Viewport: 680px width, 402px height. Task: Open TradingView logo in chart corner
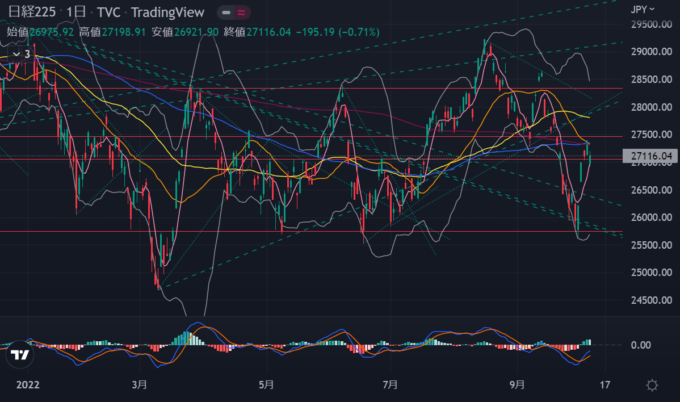(19, 355)
